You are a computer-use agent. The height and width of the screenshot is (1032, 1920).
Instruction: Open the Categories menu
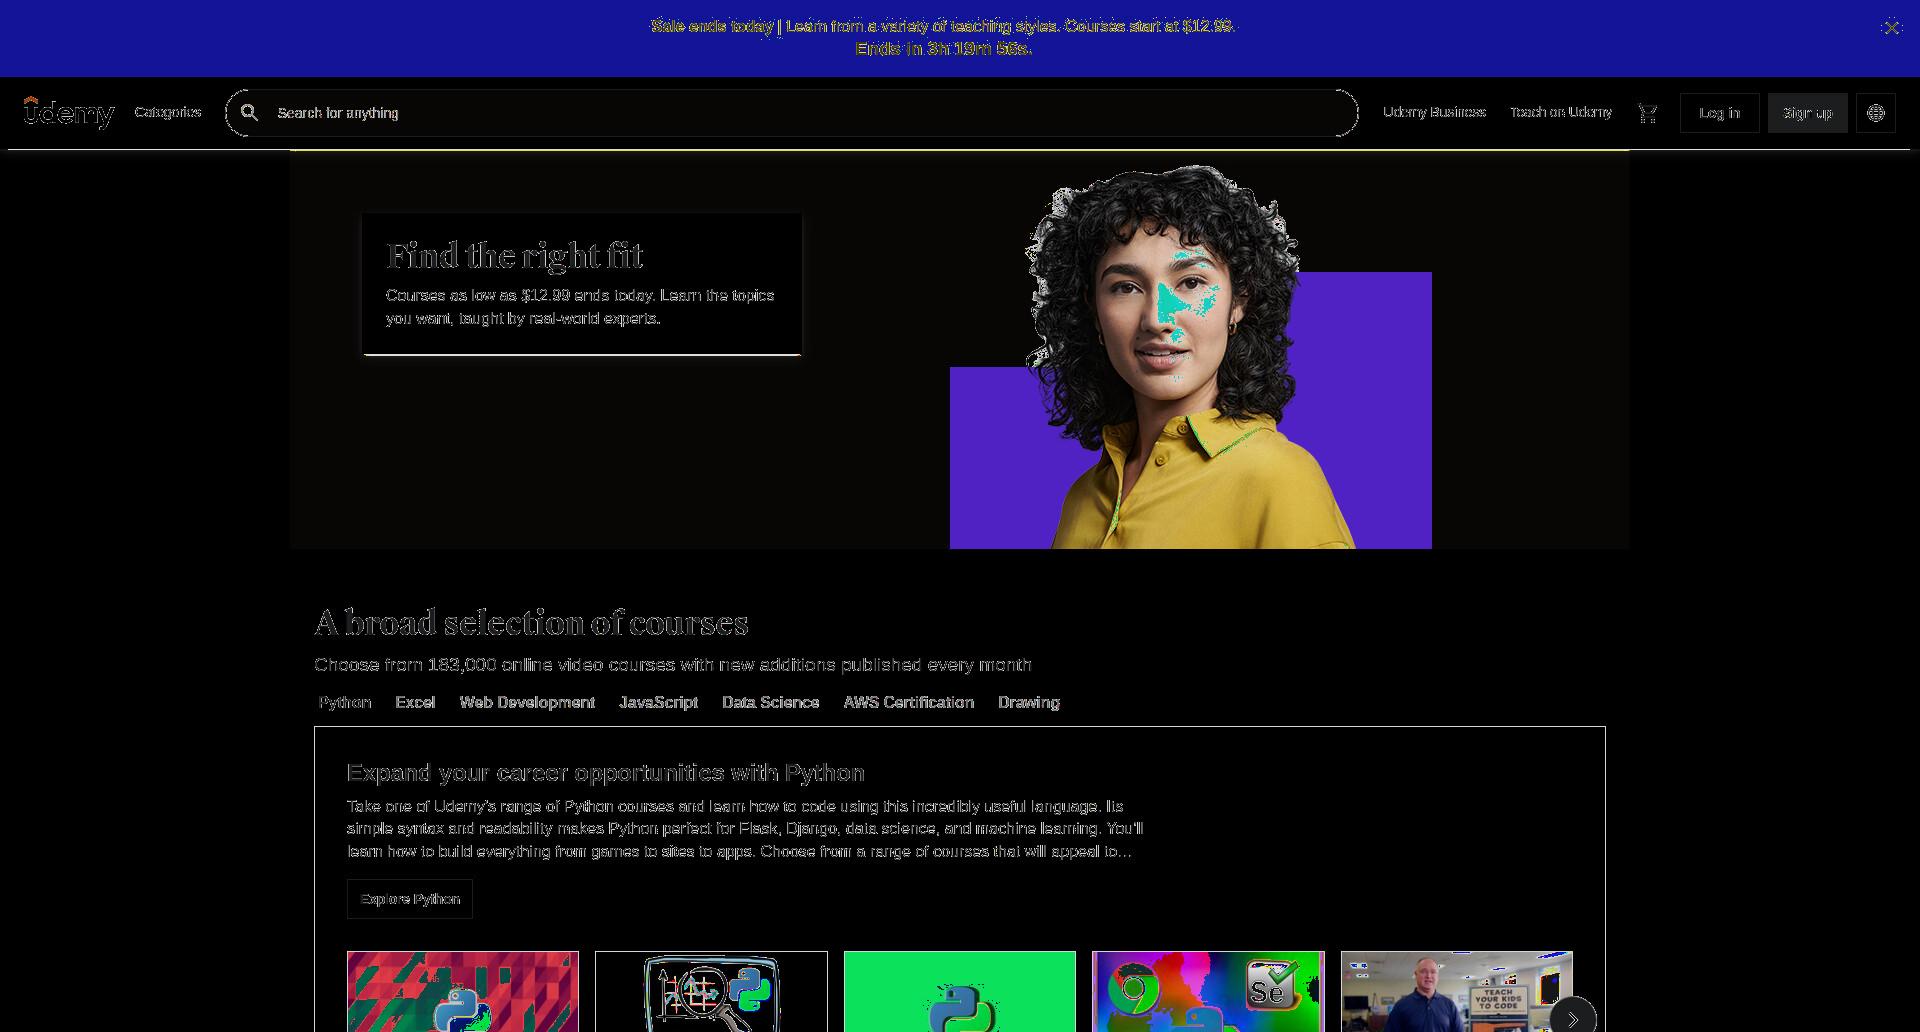click(x=168, y=112)
